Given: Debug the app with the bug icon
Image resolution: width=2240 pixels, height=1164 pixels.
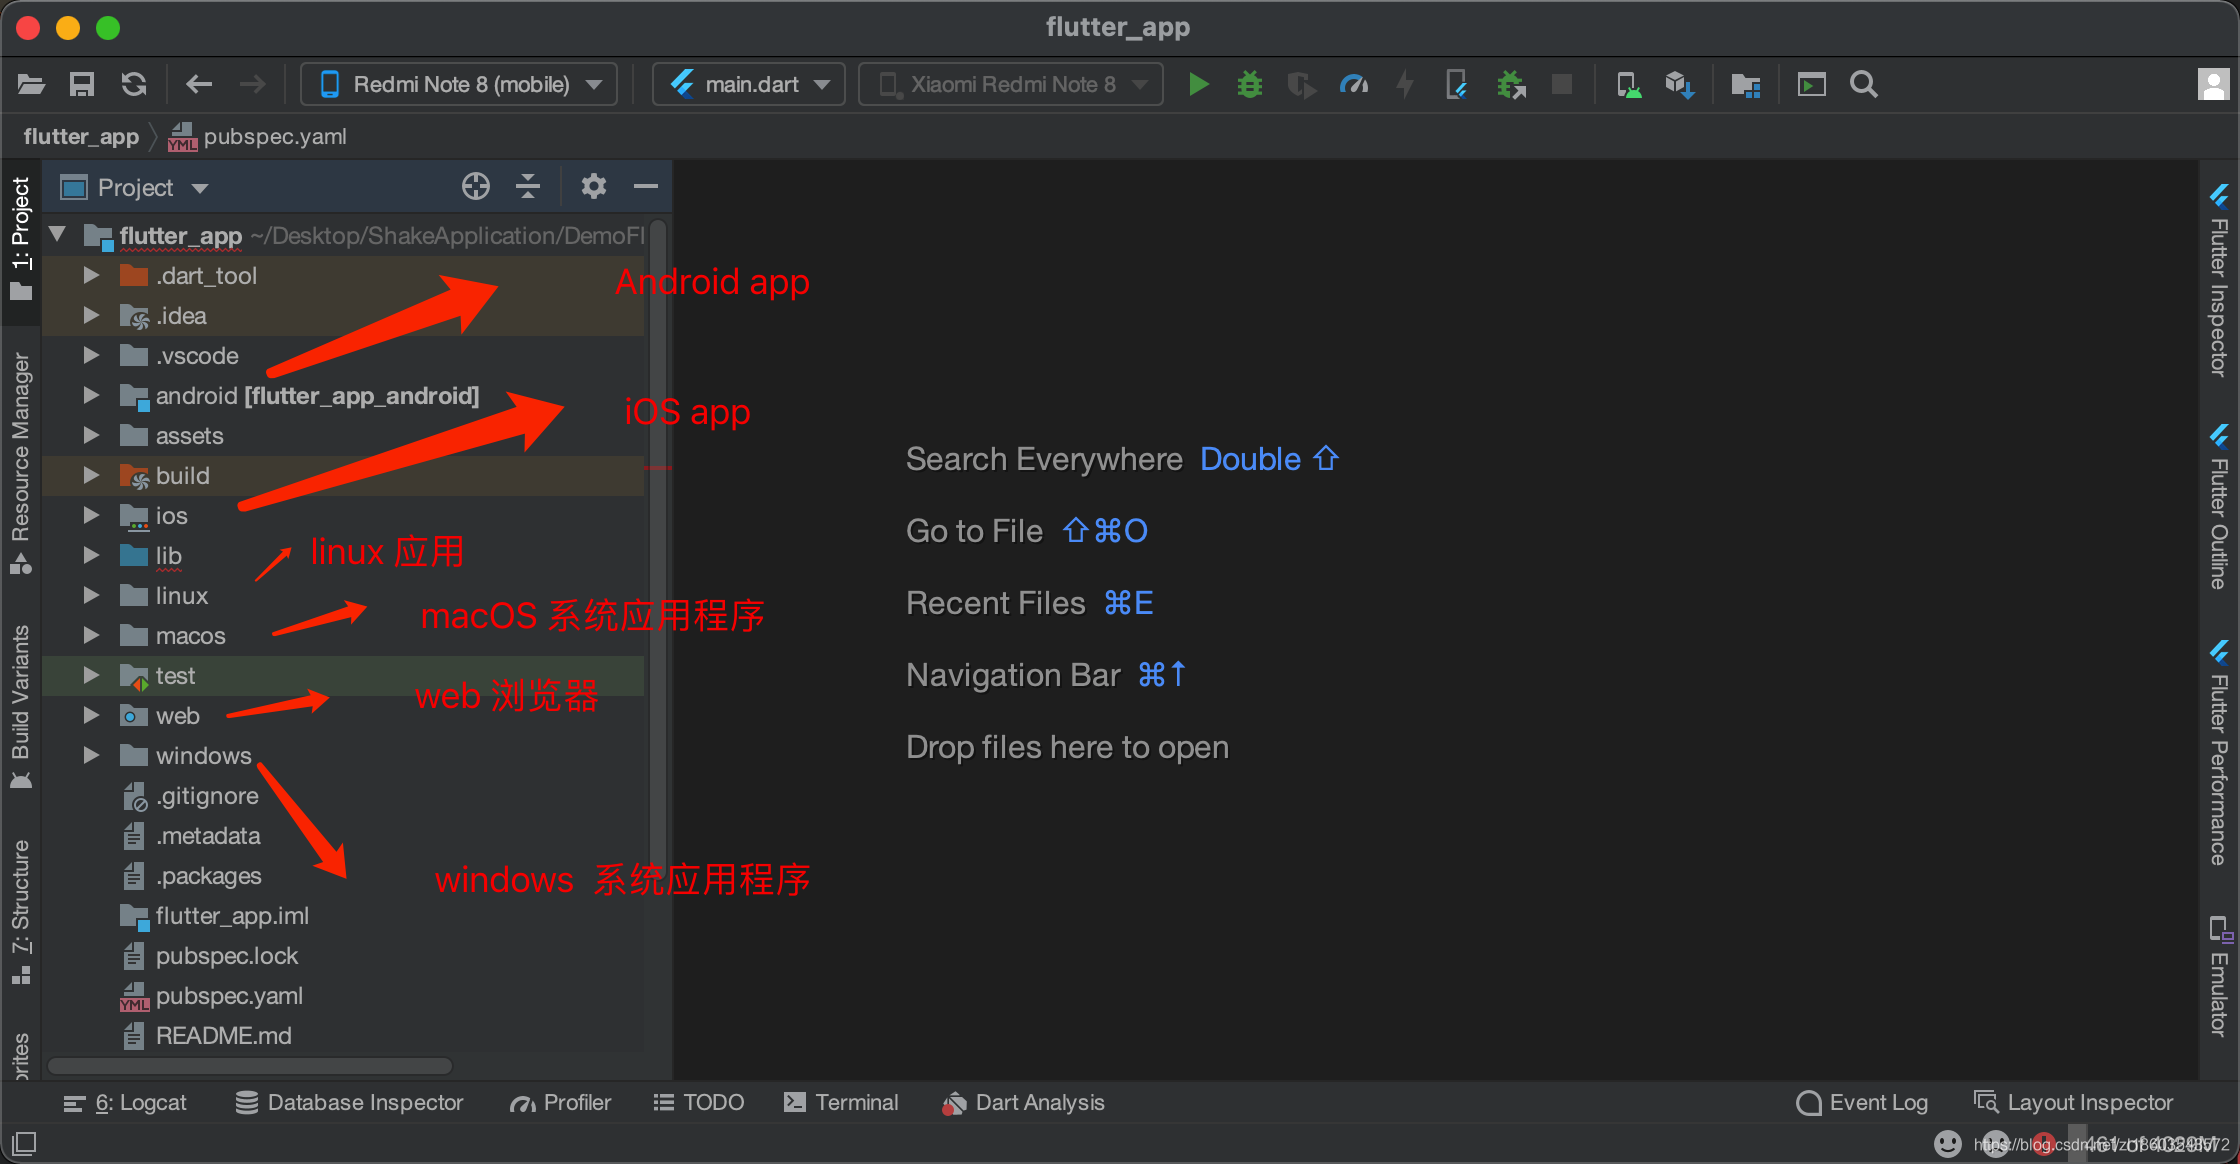Looking at the screenshot, I should pos(1250,85).
